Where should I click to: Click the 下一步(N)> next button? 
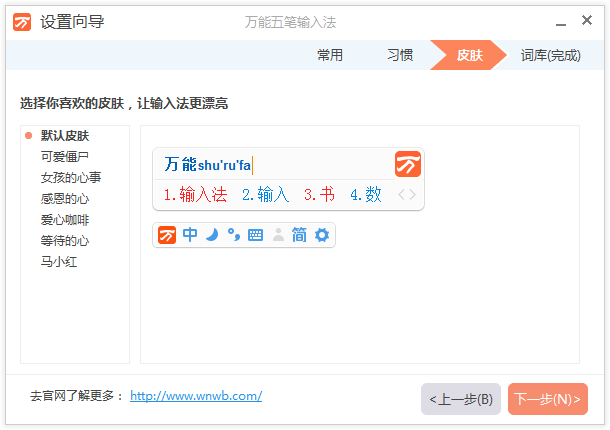[x=548, y=399]
